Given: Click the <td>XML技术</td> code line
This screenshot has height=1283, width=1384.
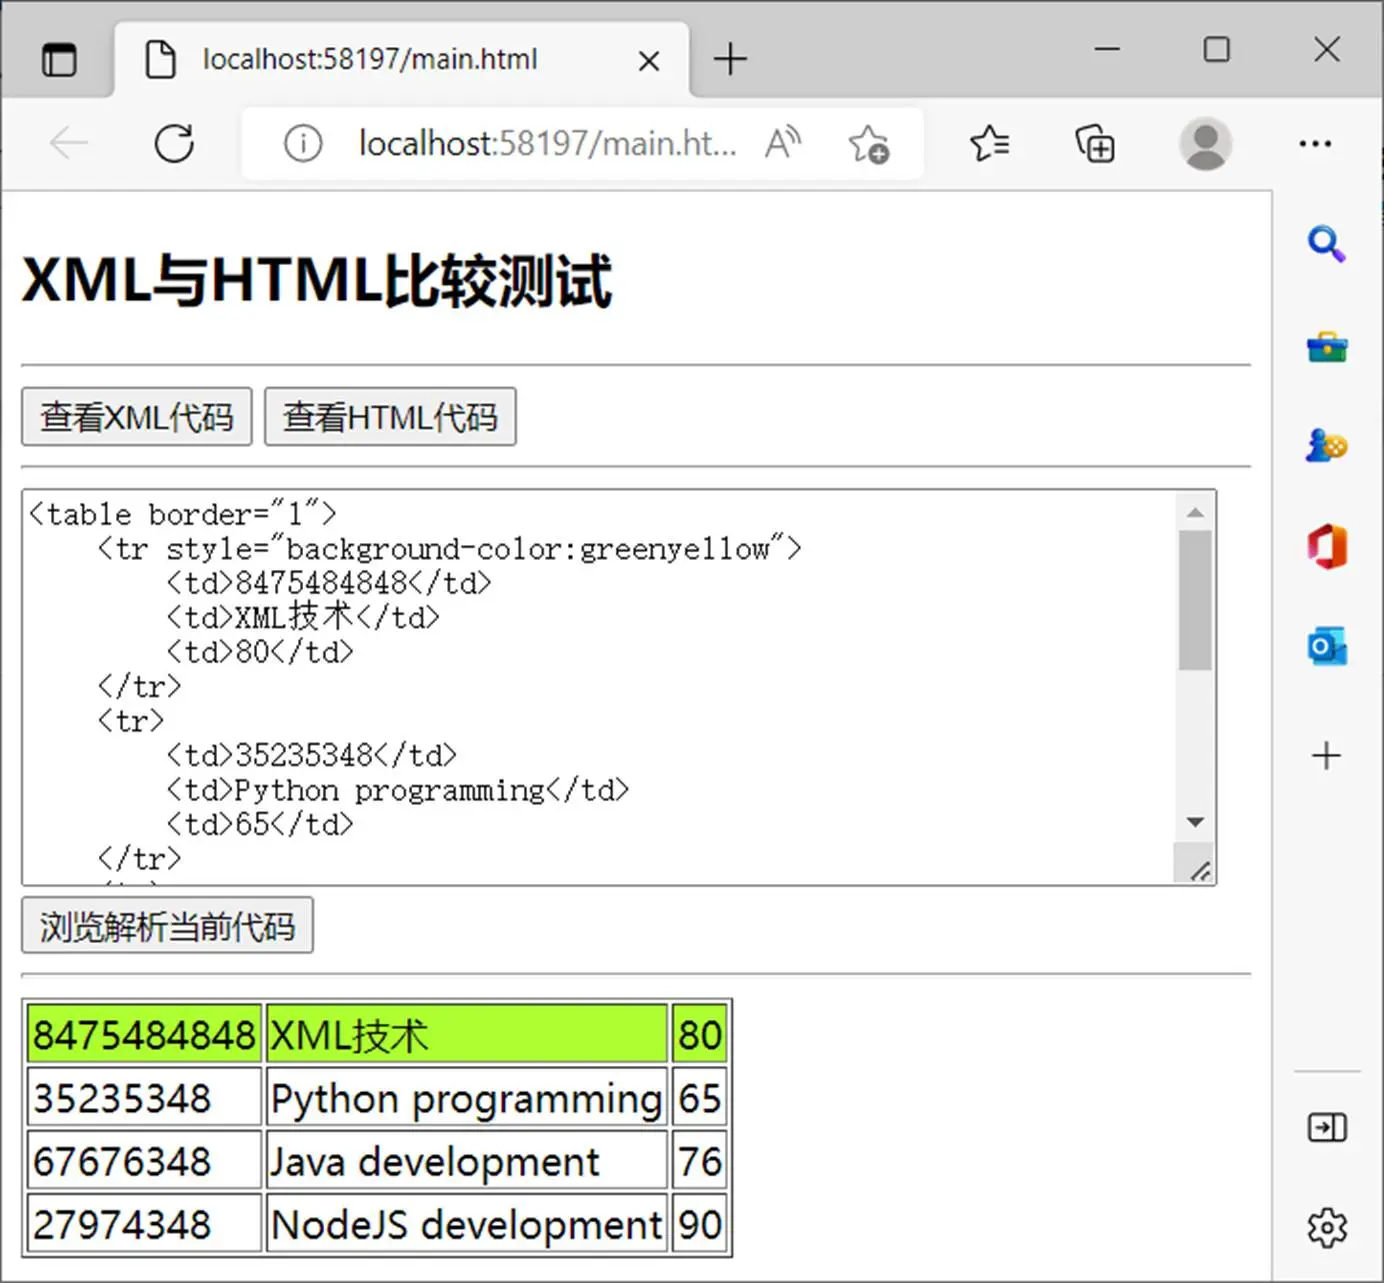Looking at the screenshot, I should 303,617.
